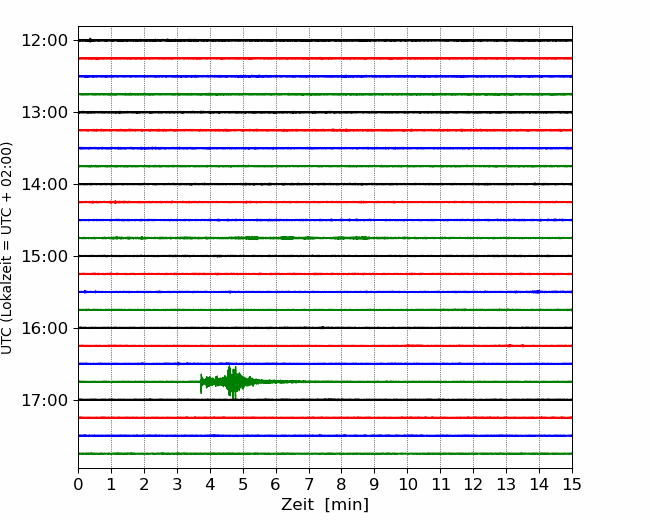The height and width of the screenshot is (520, 650).
Task: Click the x-axis tick label 11
Action: (x=441, y=484)
